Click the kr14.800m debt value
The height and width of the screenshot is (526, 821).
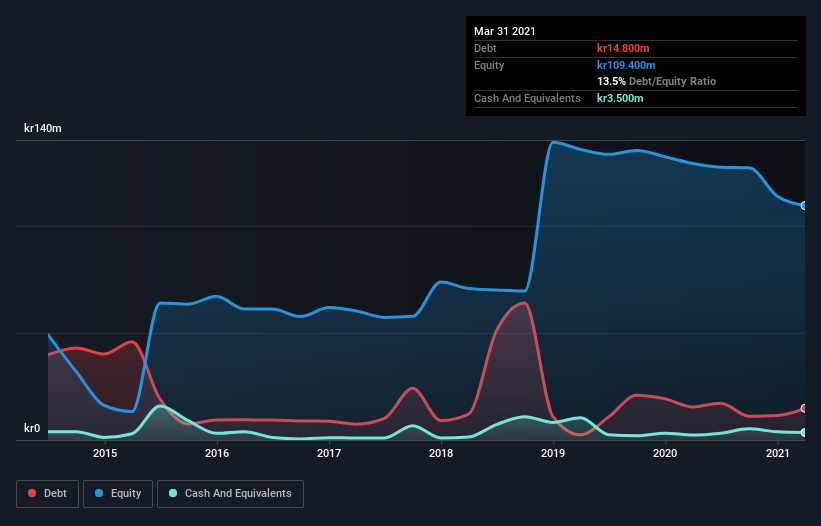[623, 48]
